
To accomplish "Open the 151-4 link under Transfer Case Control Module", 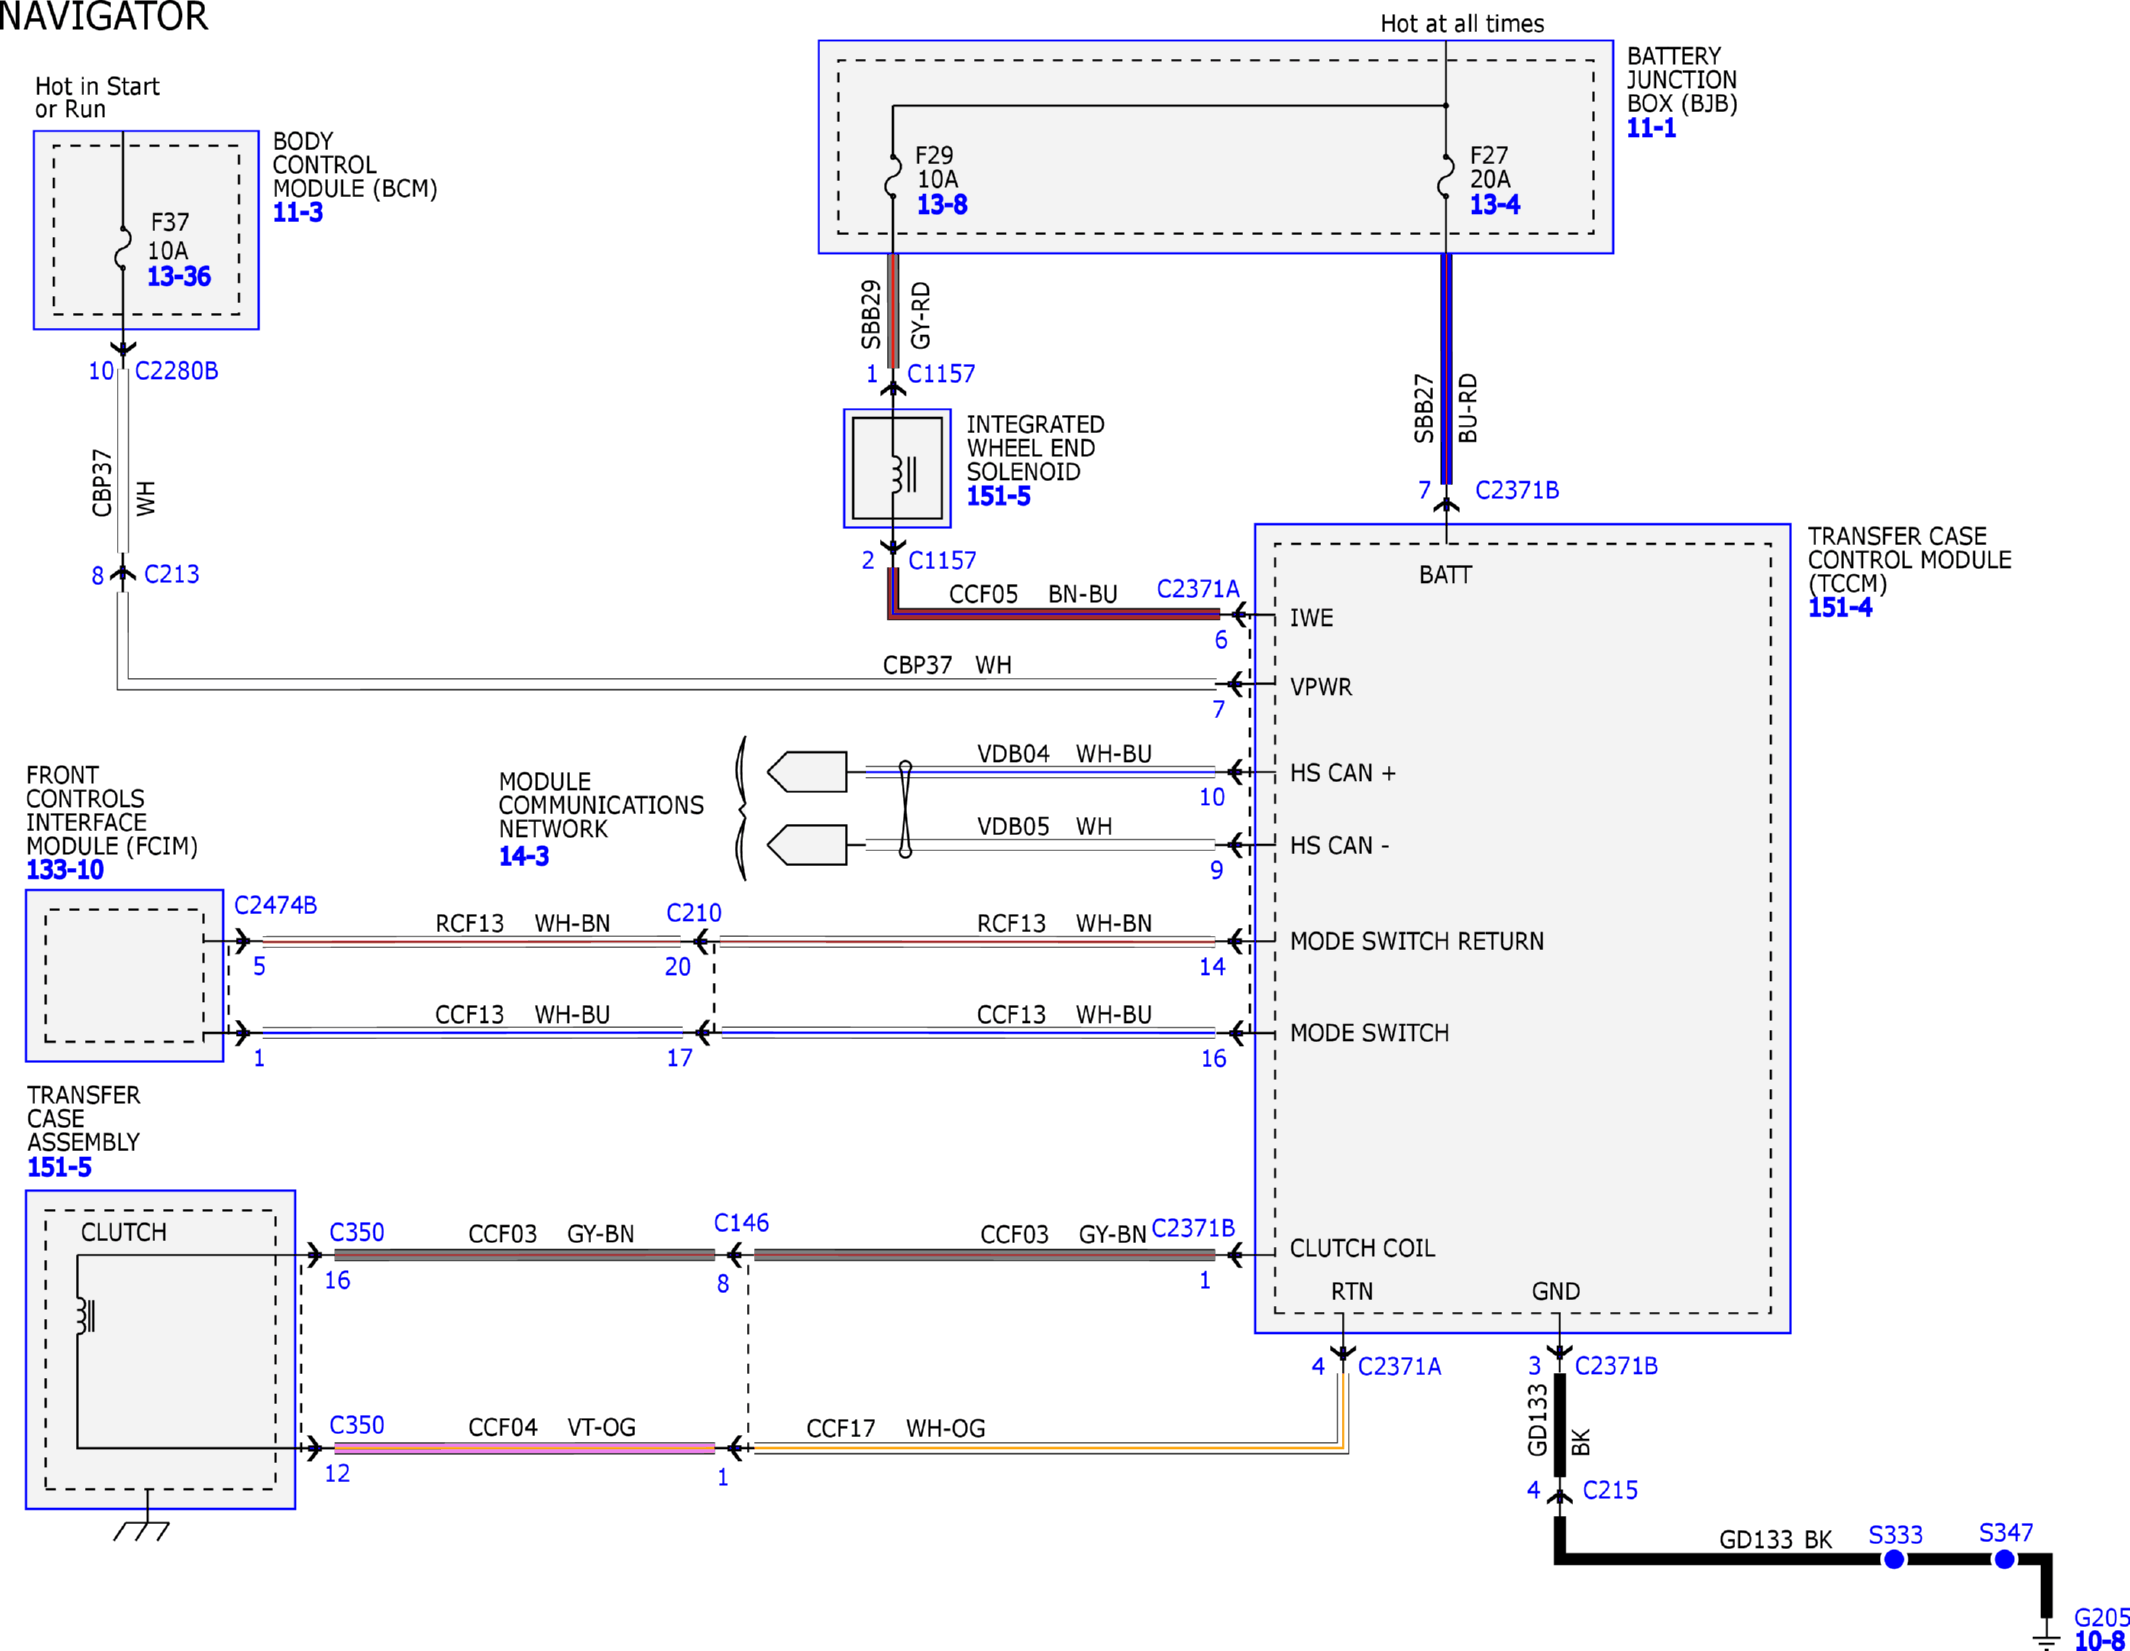I will [1840, 608].
